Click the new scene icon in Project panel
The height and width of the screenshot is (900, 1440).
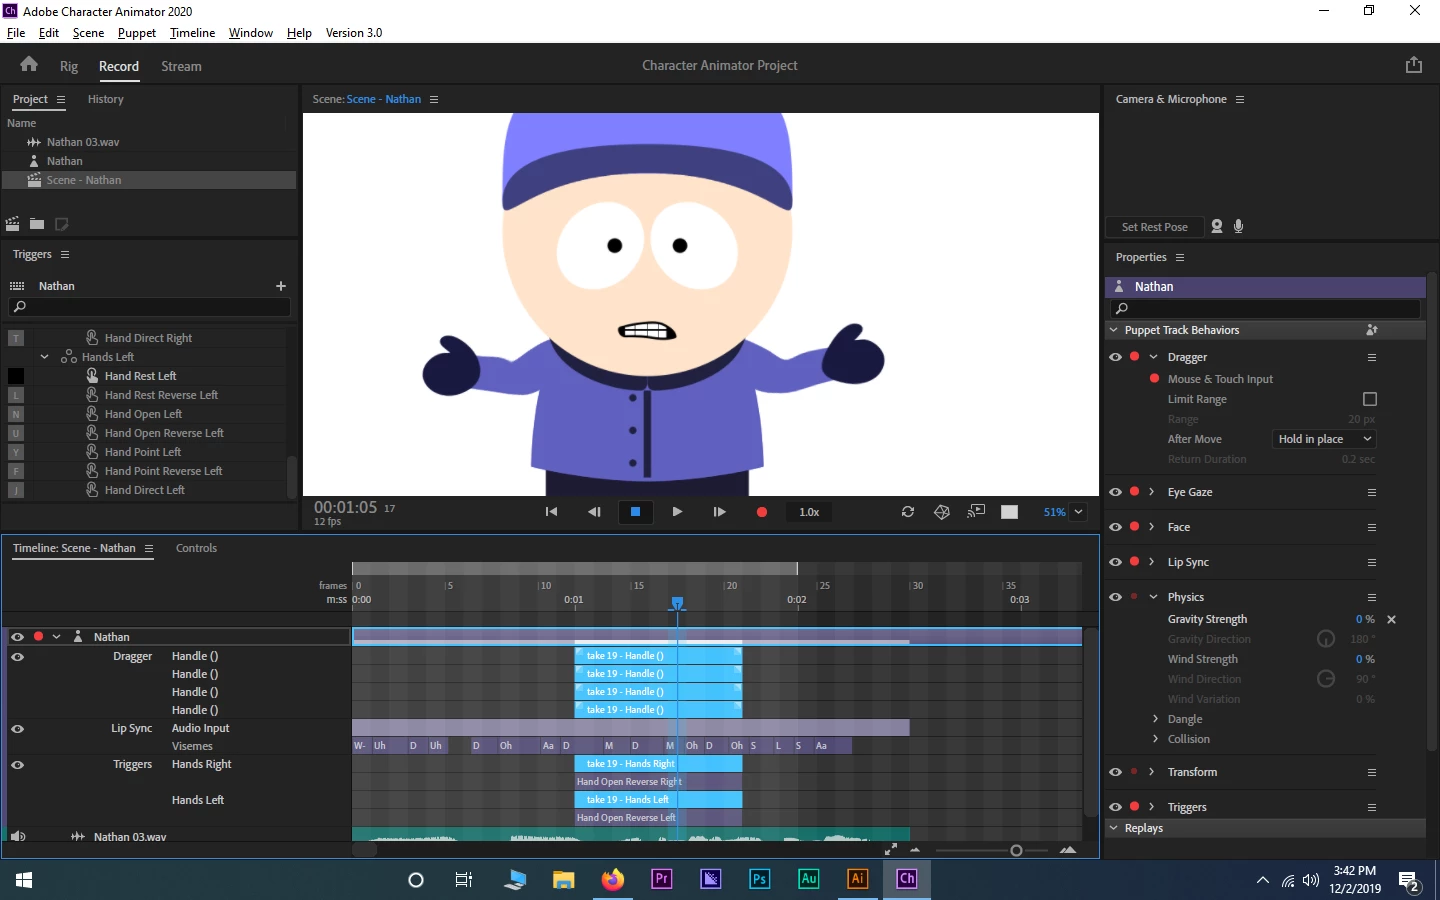(13, 224)
